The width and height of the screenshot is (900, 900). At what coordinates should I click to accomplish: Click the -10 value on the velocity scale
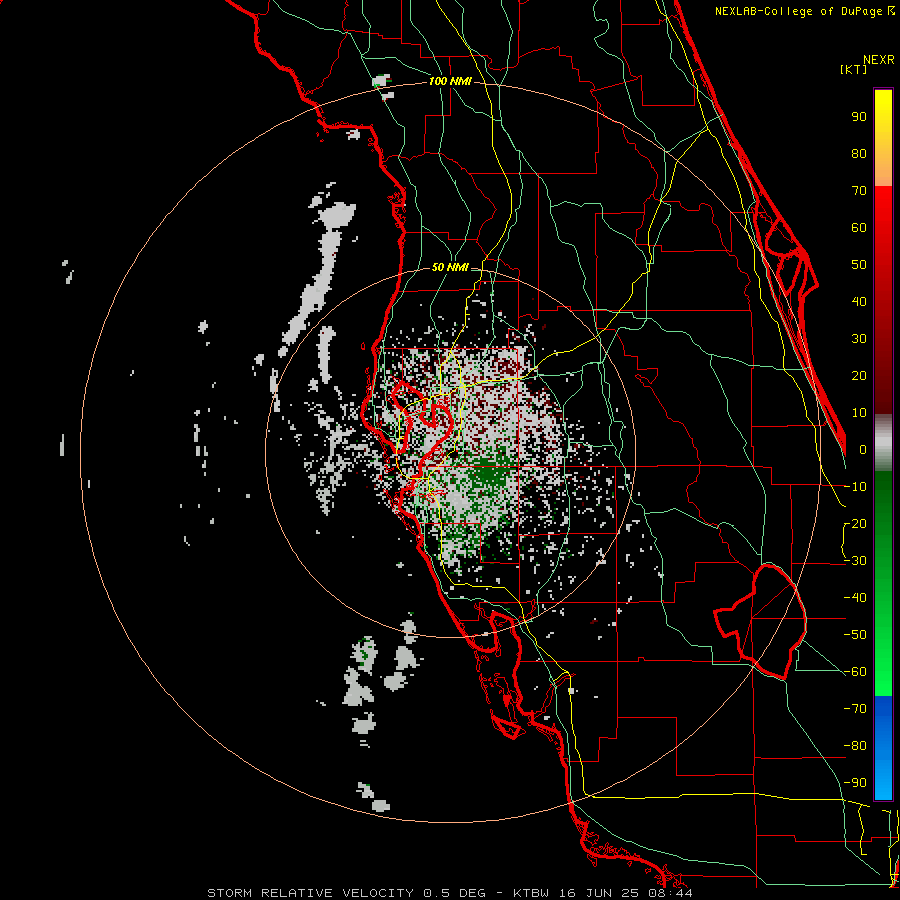click(x=855, y=487)
